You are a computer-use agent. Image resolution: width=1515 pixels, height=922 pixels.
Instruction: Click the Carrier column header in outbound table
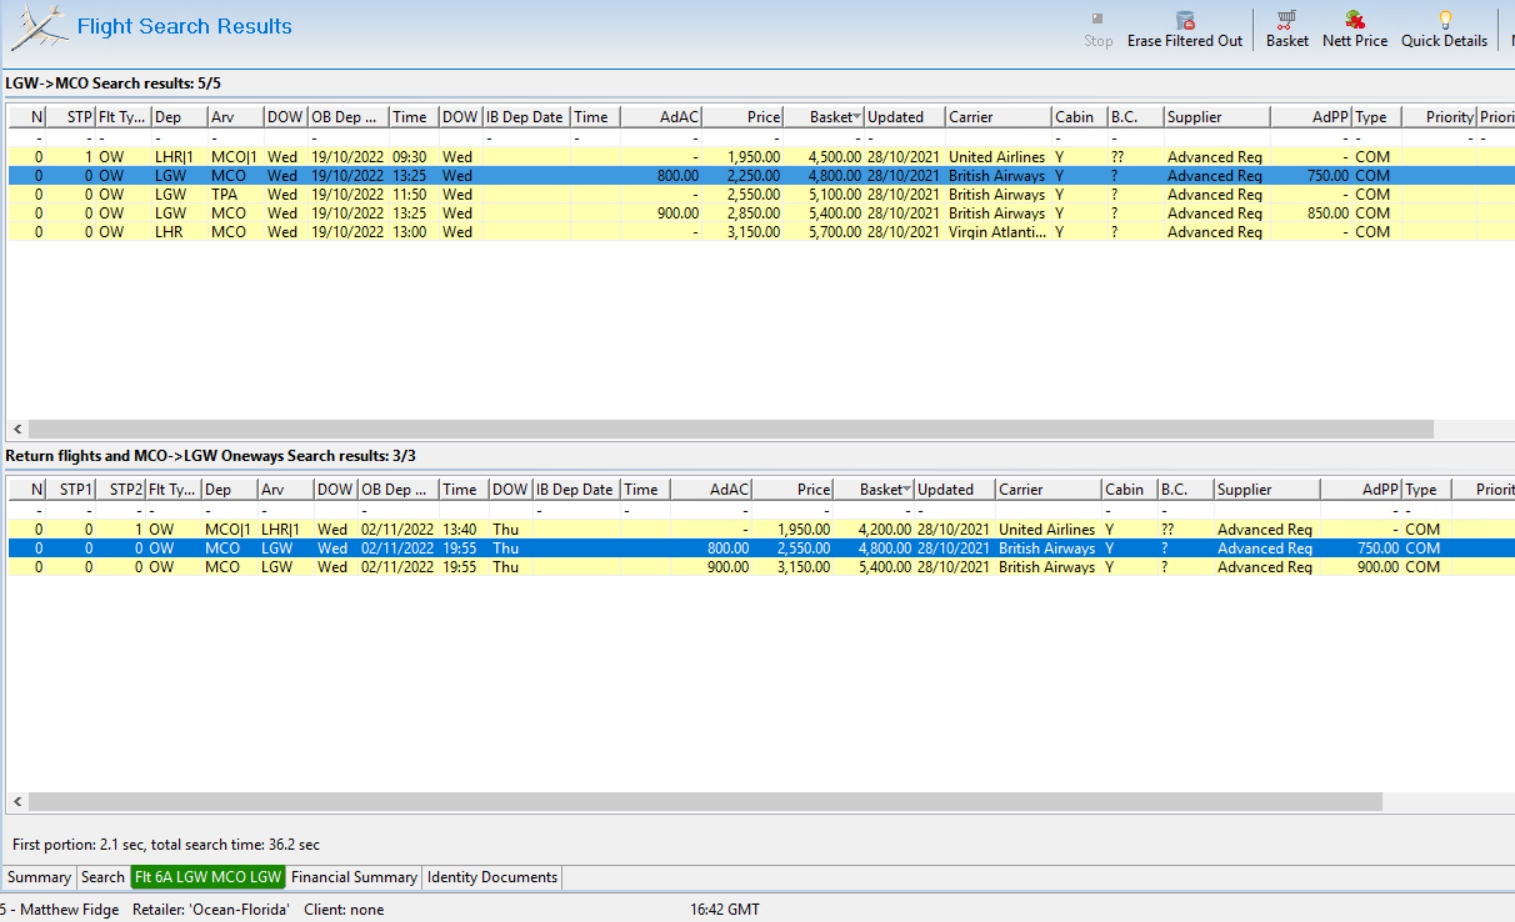pos(996,117)
